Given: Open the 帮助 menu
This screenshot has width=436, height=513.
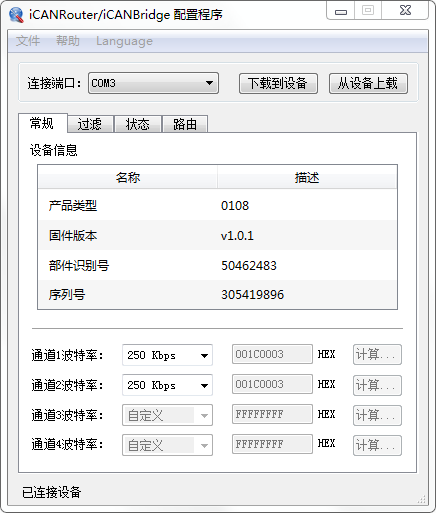Looking at the screenshot, I should click(68, 41).
